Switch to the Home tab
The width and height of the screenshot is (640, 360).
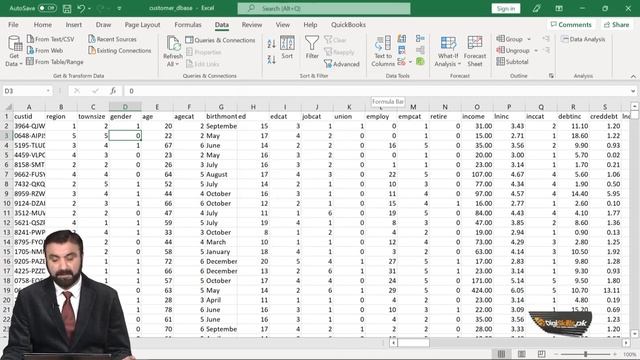point(42,24)
